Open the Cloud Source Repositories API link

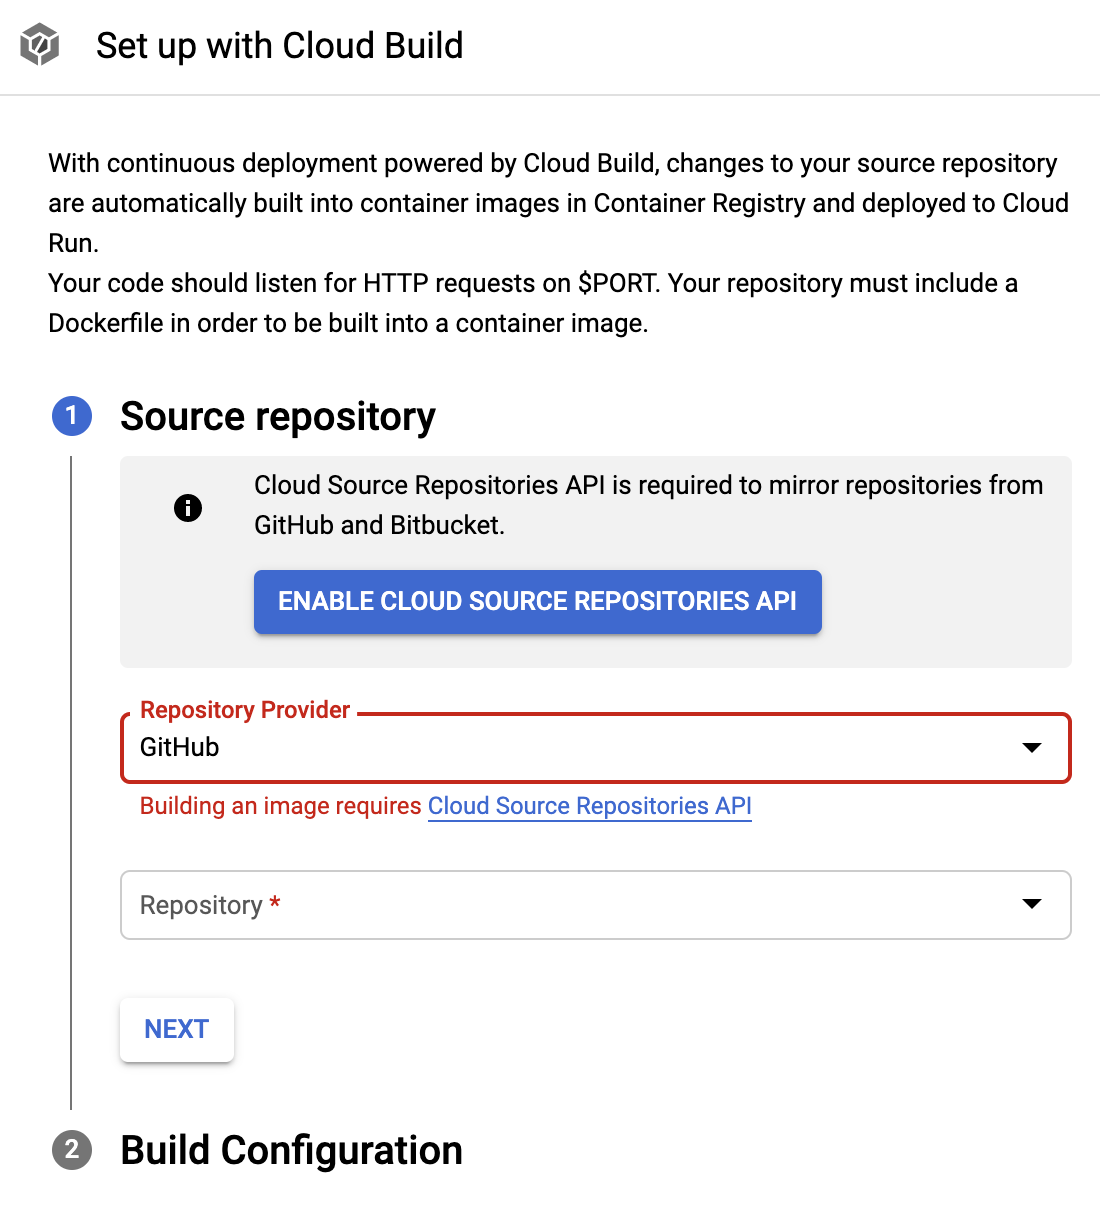pyautogui.click(x=590, y=806)
